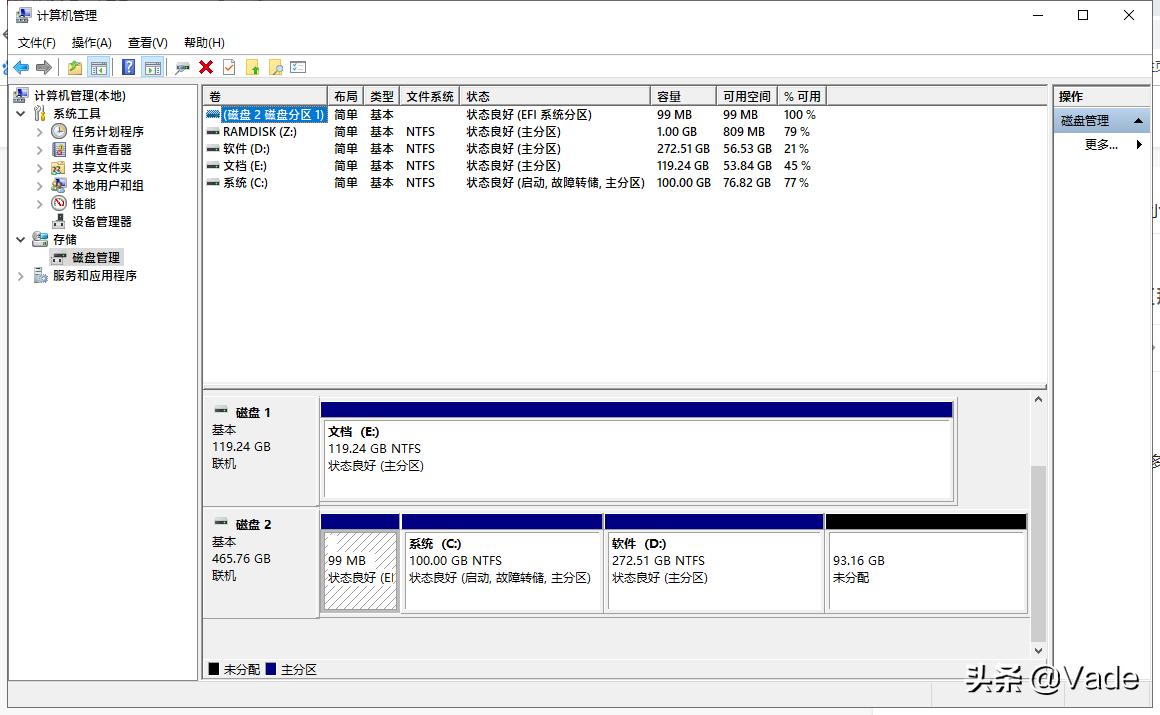
Task: Click 更多... in the actions pane
Action: (1100, 145)
